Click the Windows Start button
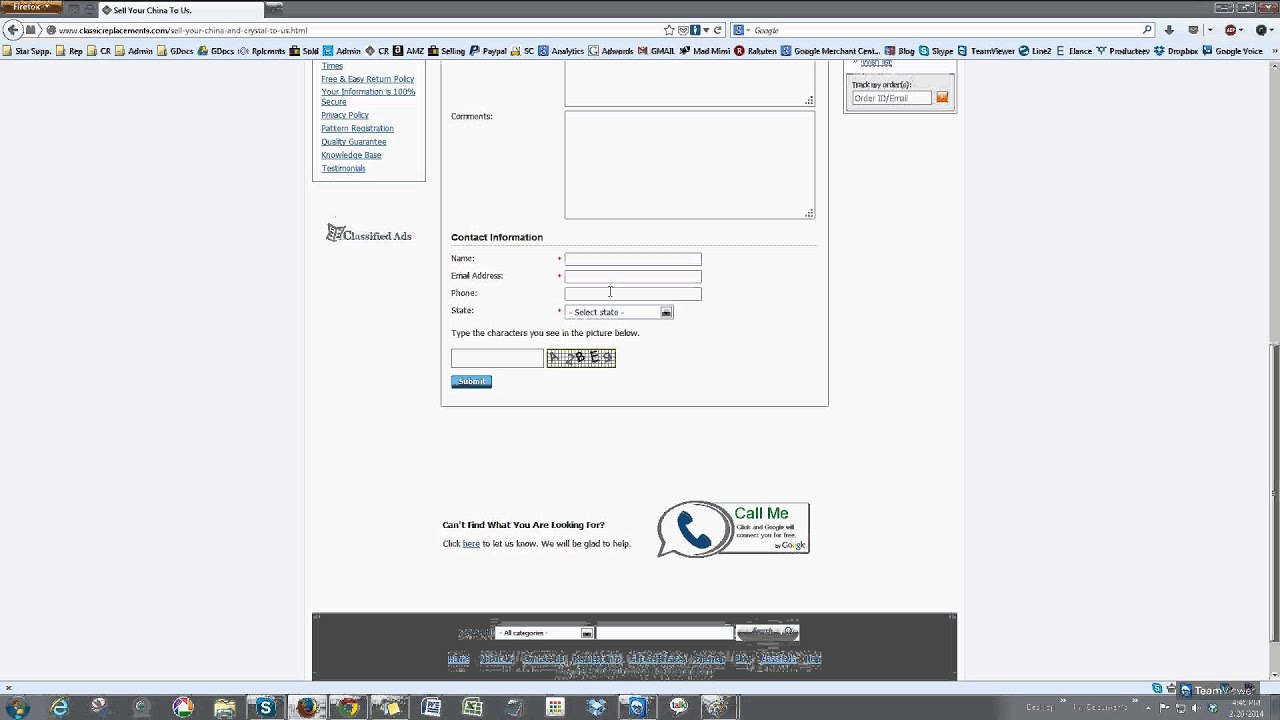Screen dimensions: 1280x720 (17, 707)
